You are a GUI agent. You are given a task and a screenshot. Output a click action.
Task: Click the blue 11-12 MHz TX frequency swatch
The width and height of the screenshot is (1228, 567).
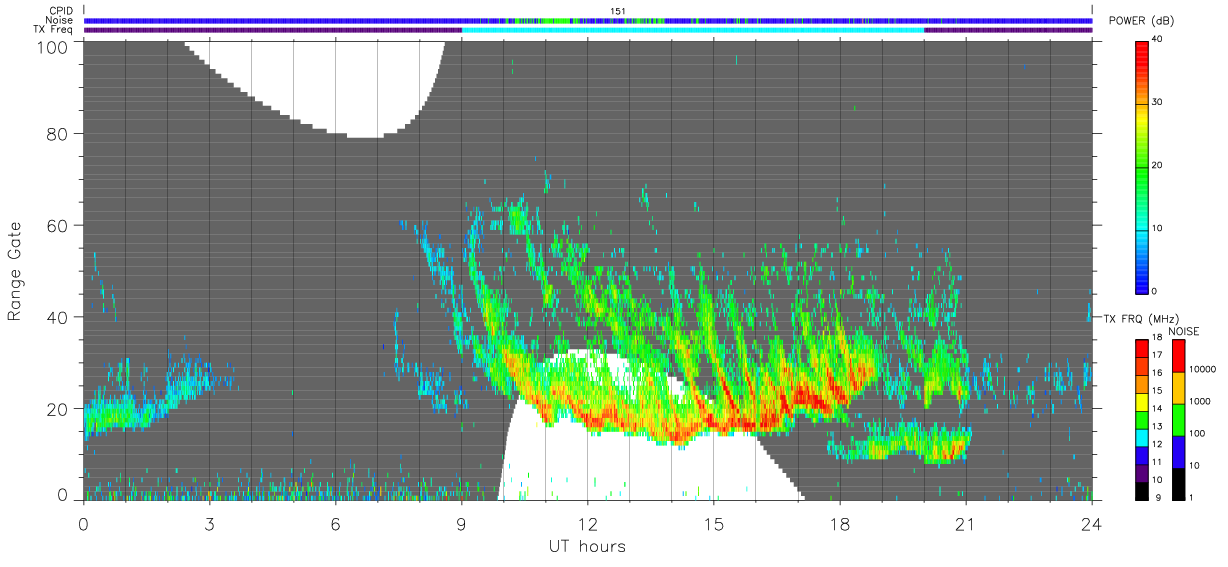(1142, 456)
